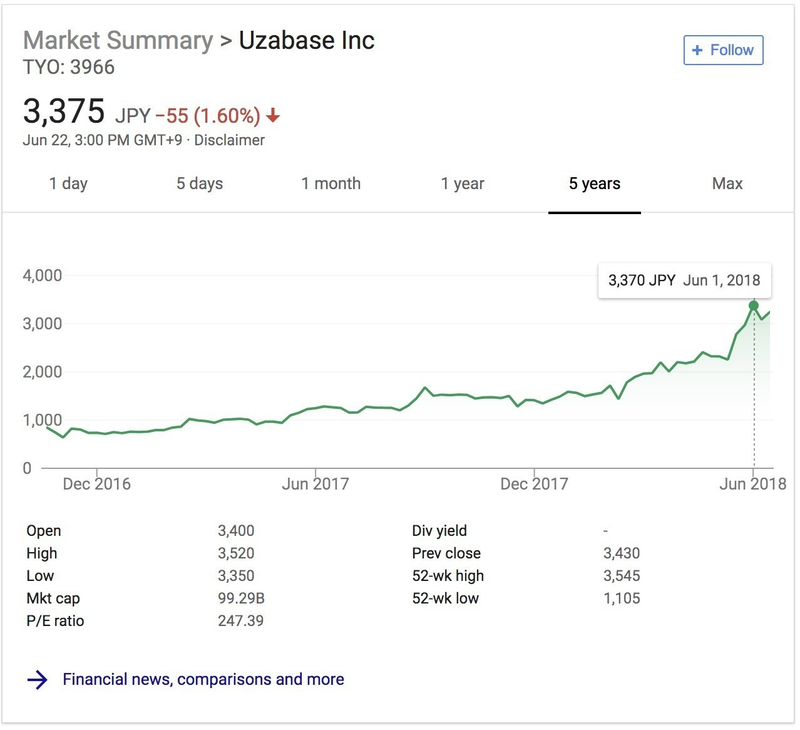Screen dimensions: 800x730
Task: Switch chart to 1 year tab
Action: (462, 183)
